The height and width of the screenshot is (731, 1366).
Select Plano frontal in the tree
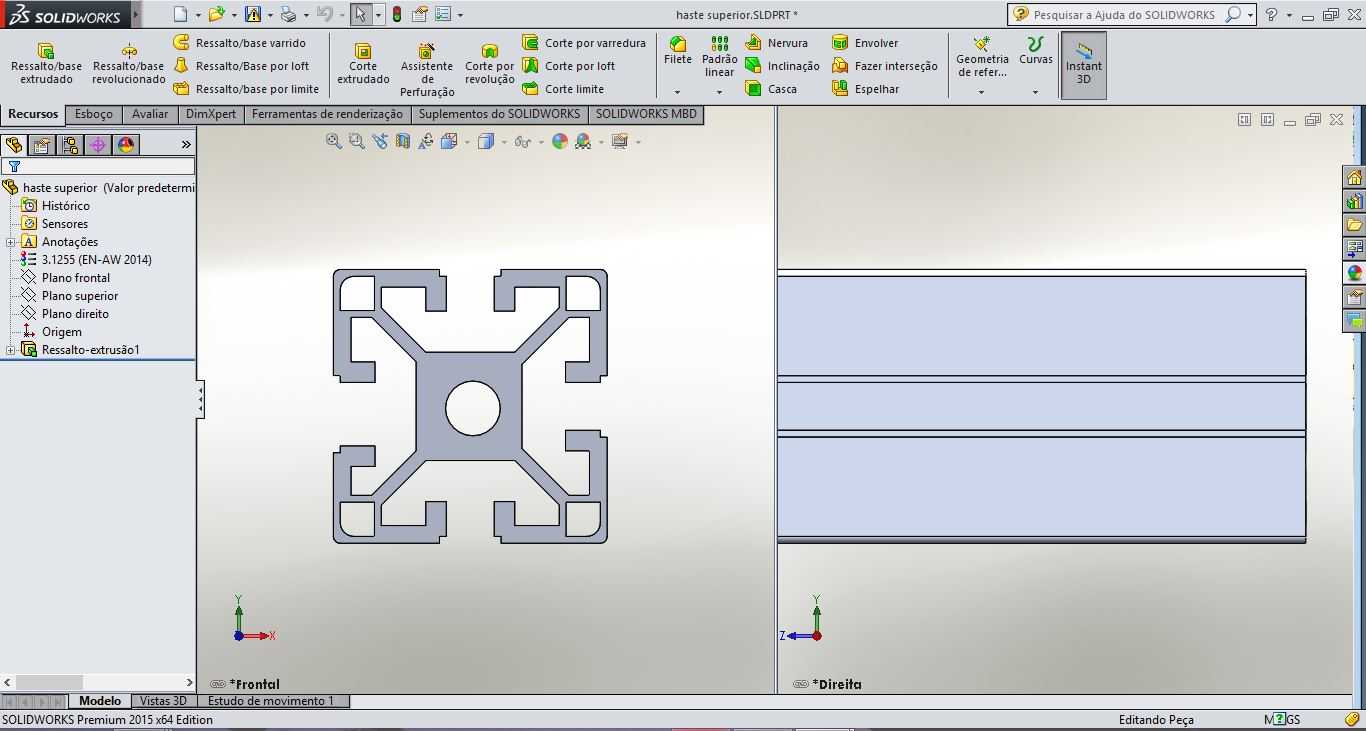coord(76,278)
